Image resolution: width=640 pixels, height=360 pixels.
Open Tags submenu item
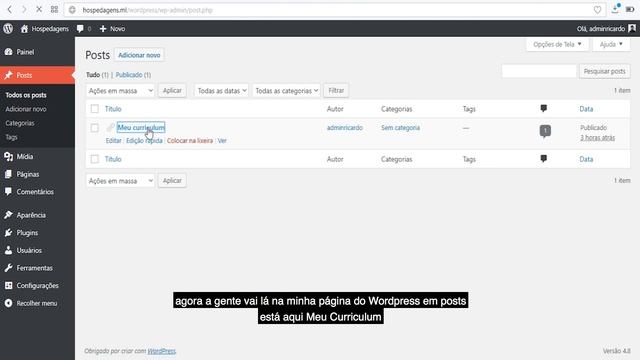tap(11, 137)
